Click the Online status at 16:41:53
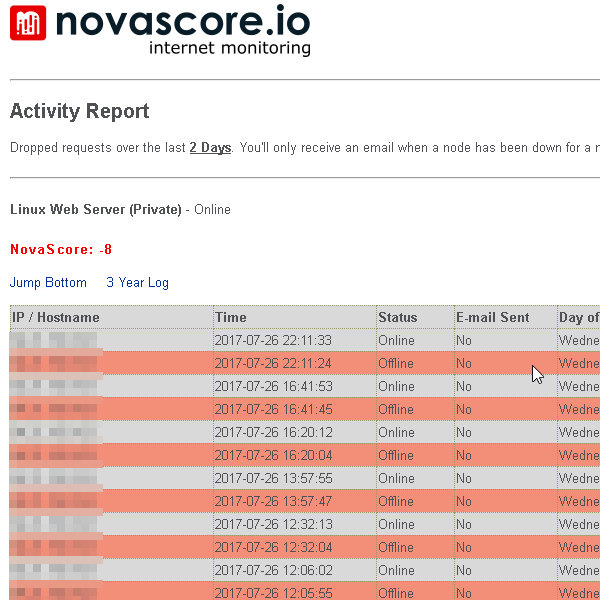This screenshot has height=600, width=600. pos(396,387)
